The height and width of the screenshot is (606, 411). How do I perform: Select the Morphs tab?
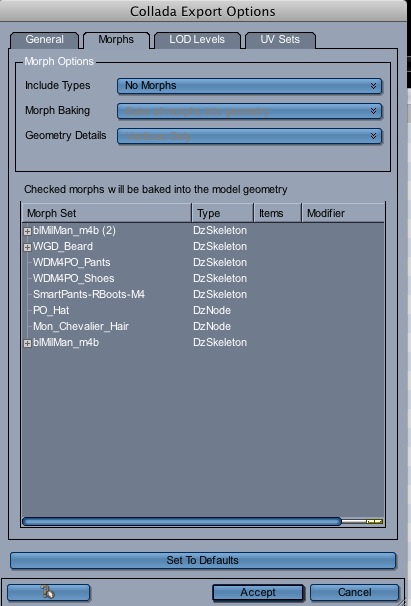point(116,40)
